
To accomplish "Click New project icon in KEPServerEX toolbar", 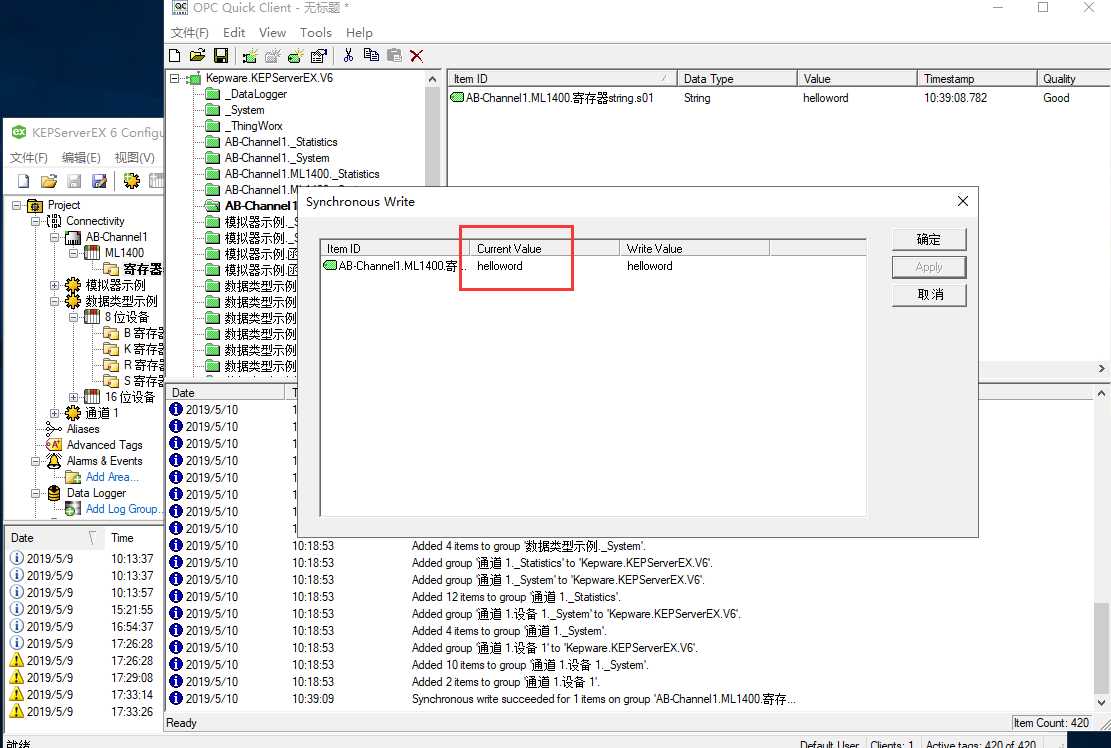I will [x=23, y=181].
